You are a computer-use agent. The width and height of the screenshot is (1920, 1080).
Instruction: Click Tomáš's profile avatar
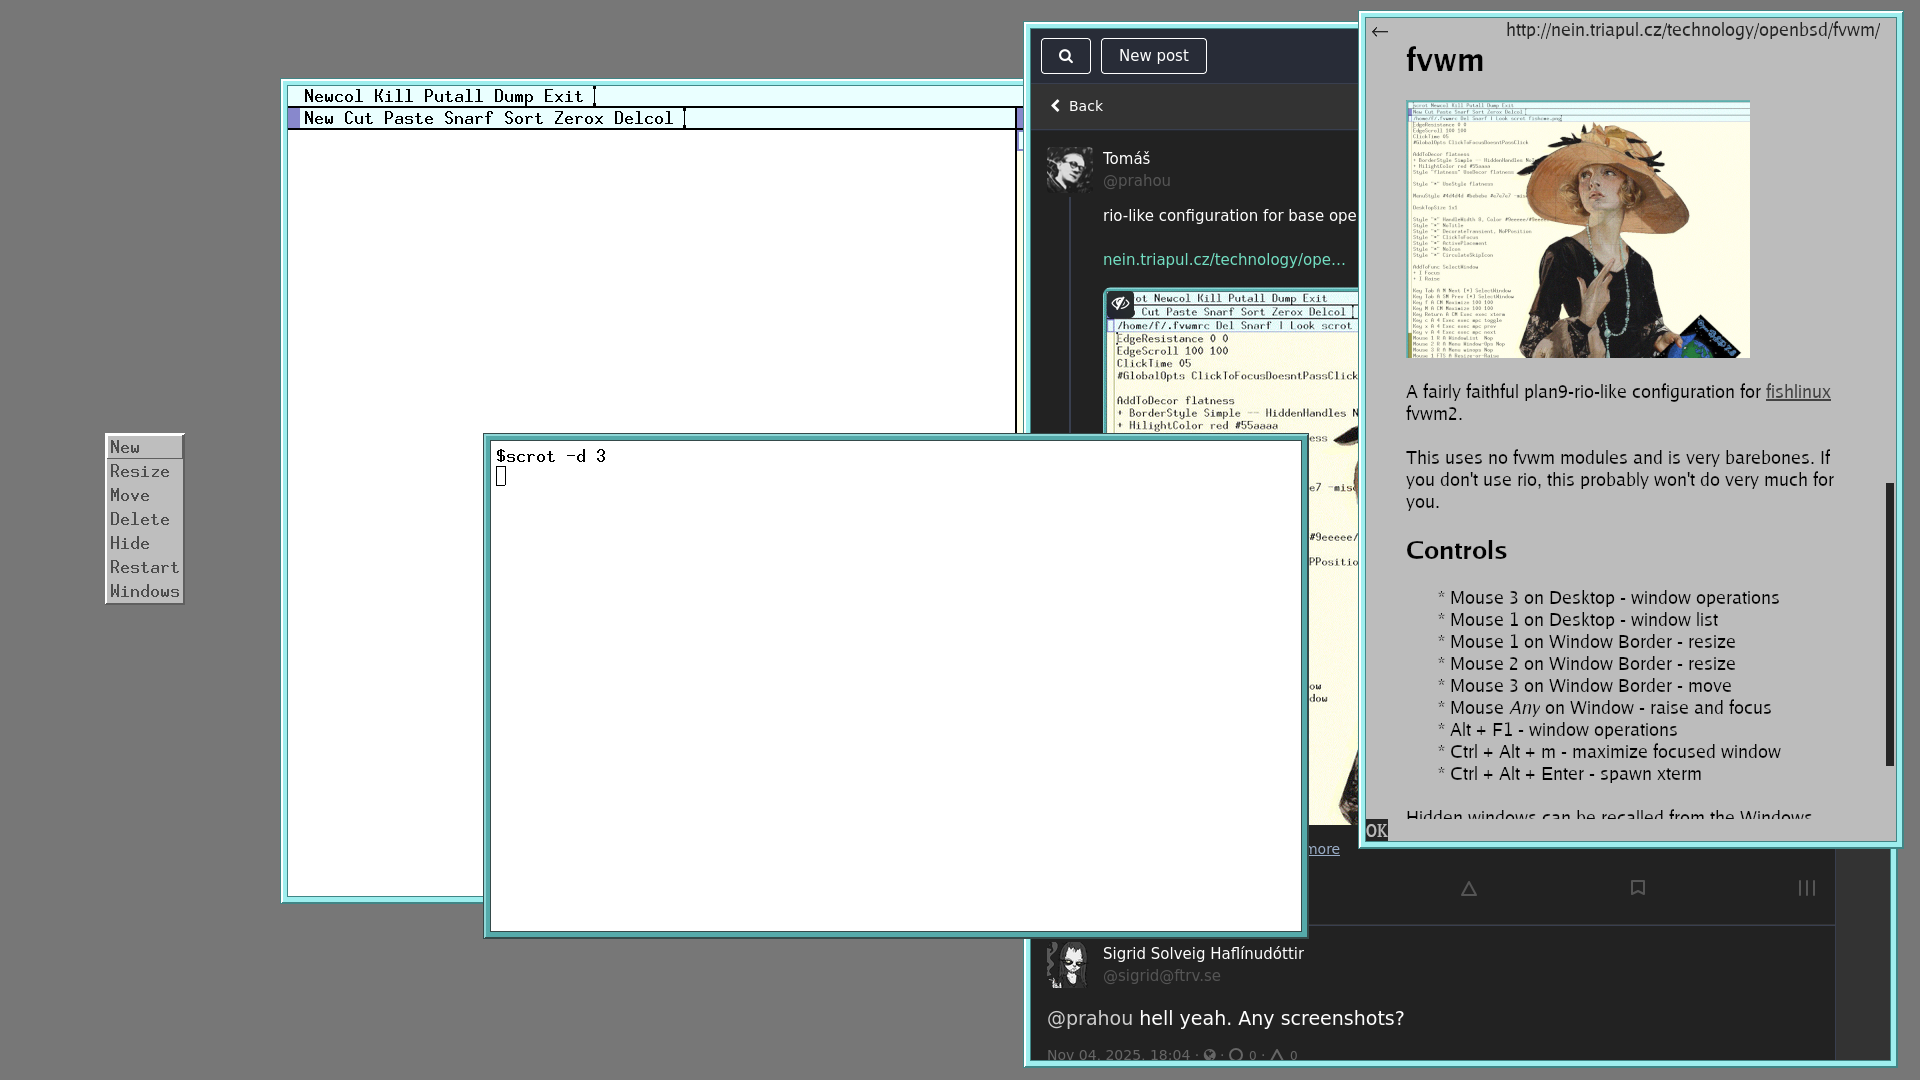point(1069,169)
